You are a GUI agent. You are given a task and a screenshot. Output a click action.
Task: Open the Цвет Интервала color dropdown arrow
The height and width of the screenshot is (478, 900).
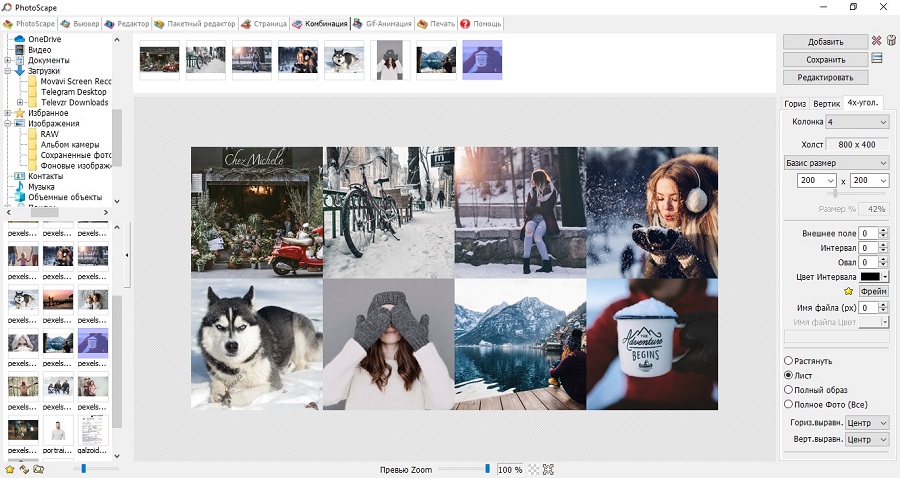tap(885, 277)
